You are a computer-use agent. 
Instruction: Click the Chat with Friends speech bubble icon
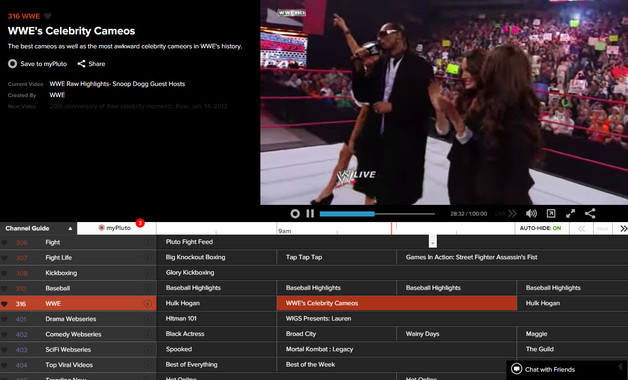pos(517,369)
